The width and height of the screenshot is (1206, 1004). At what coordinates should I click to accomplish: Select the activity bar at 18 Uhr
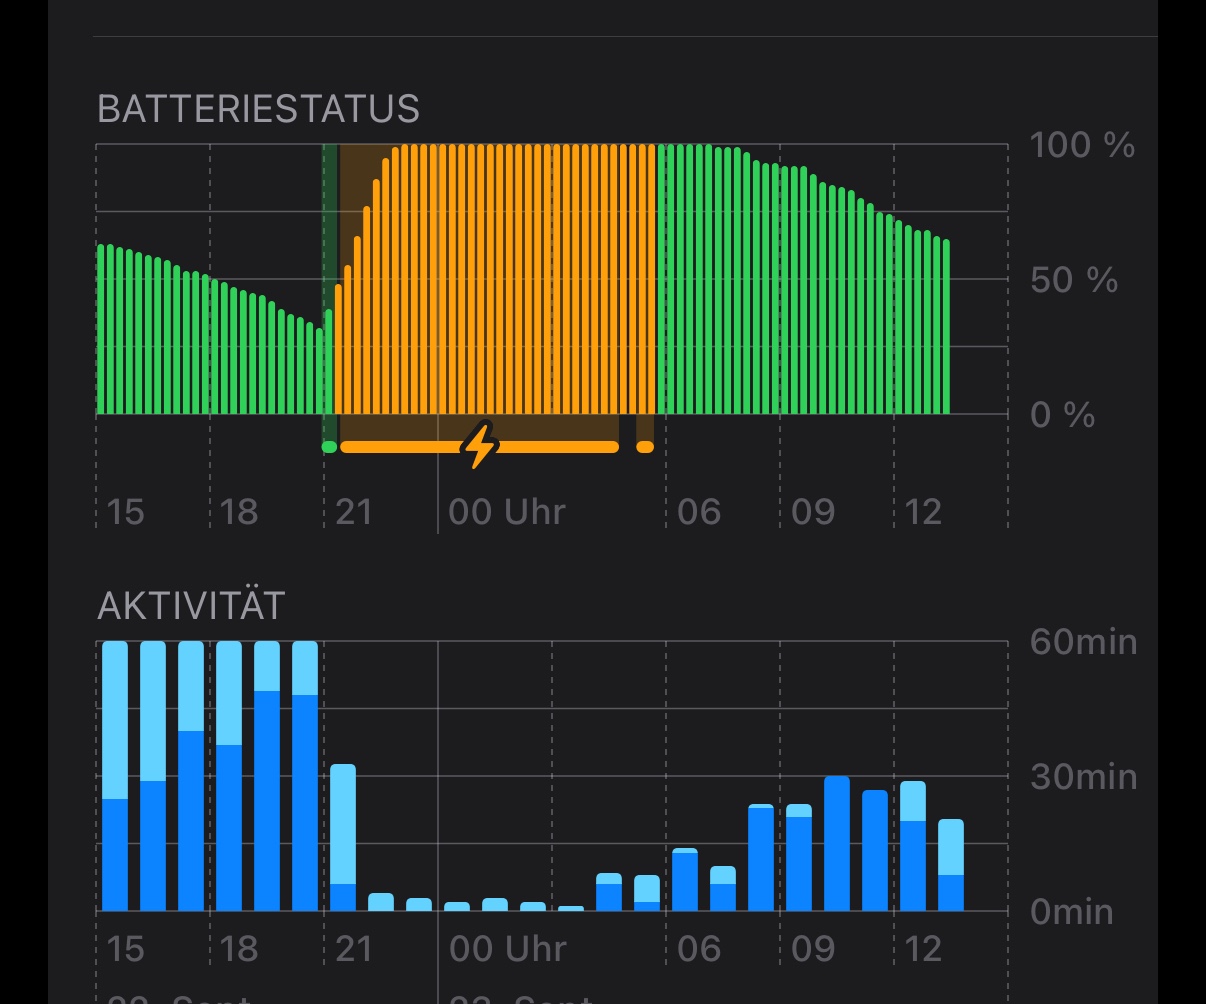click(x=229, y=776)
